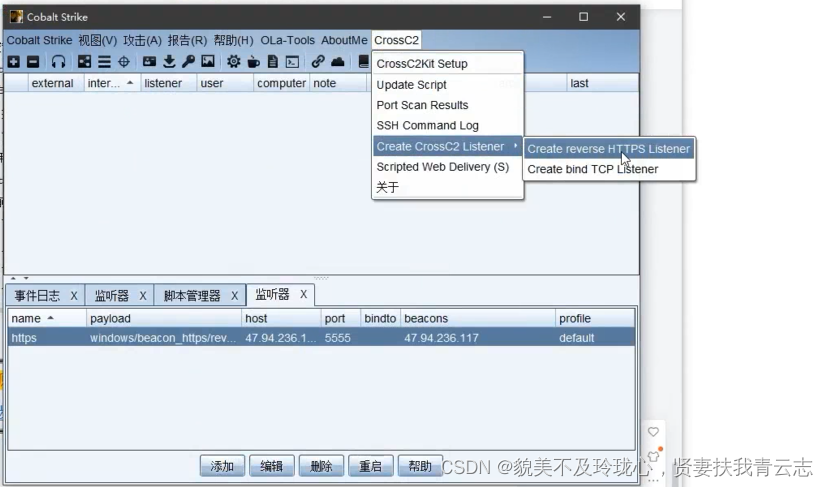
Task: Open the Cobalt Strike menu
Action: [39, 40]
